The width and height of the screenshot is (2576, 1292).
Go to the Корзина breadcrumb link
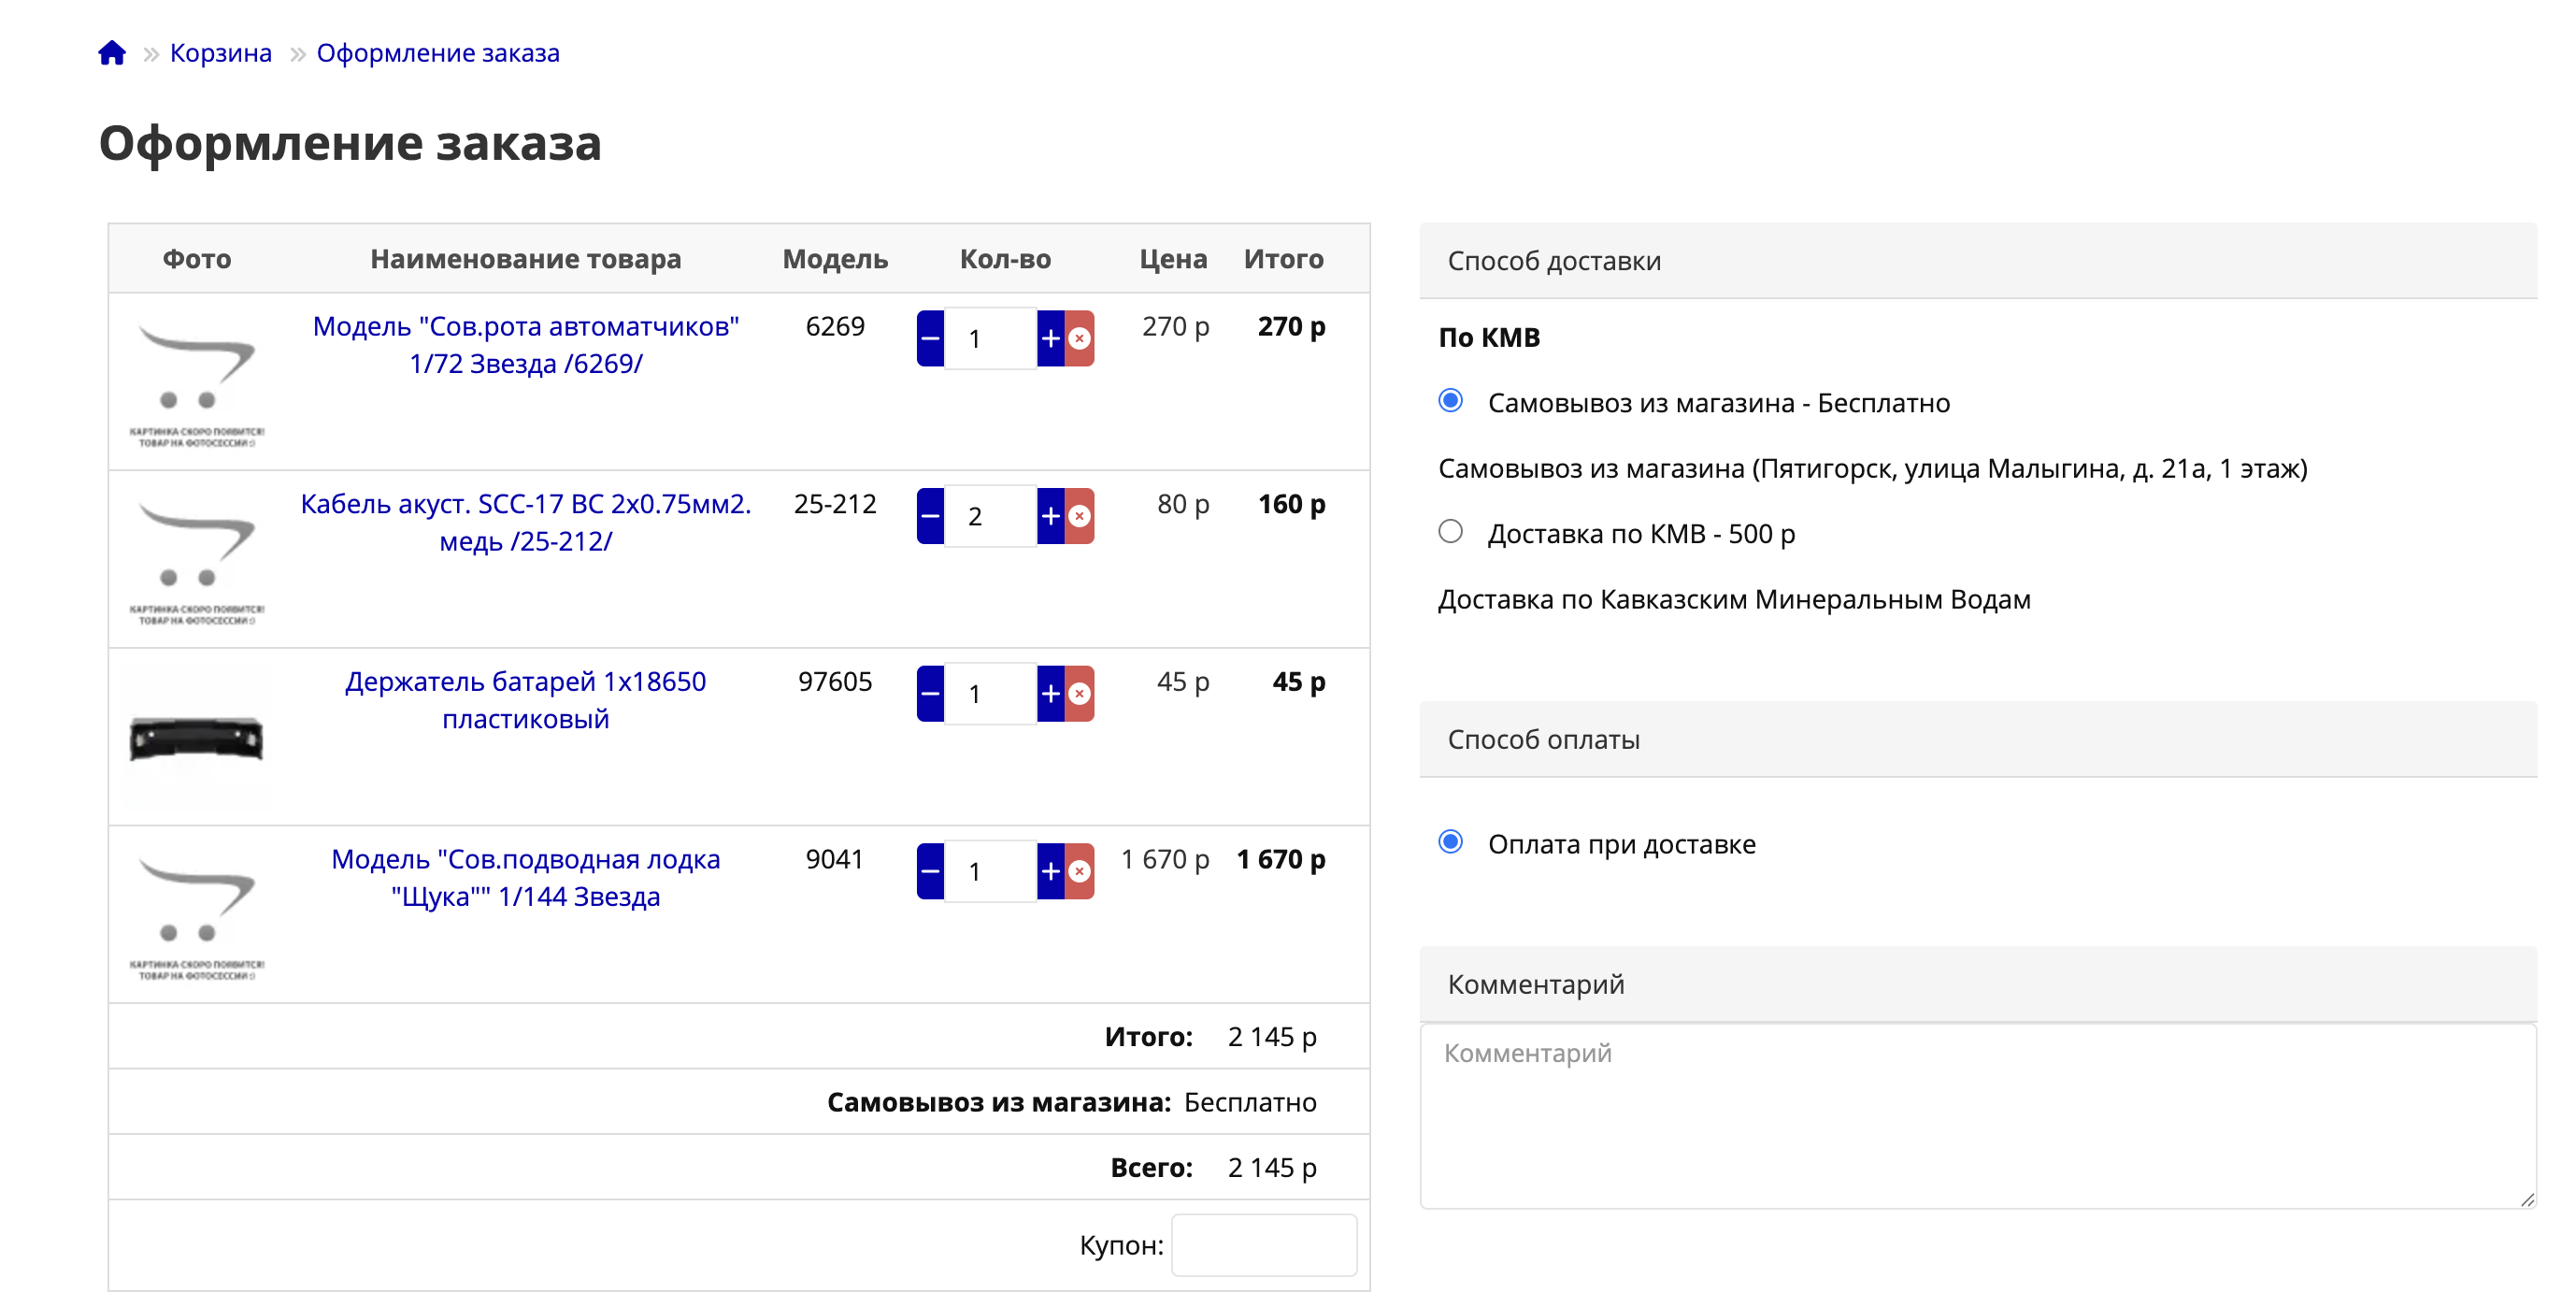pos(220,53)
